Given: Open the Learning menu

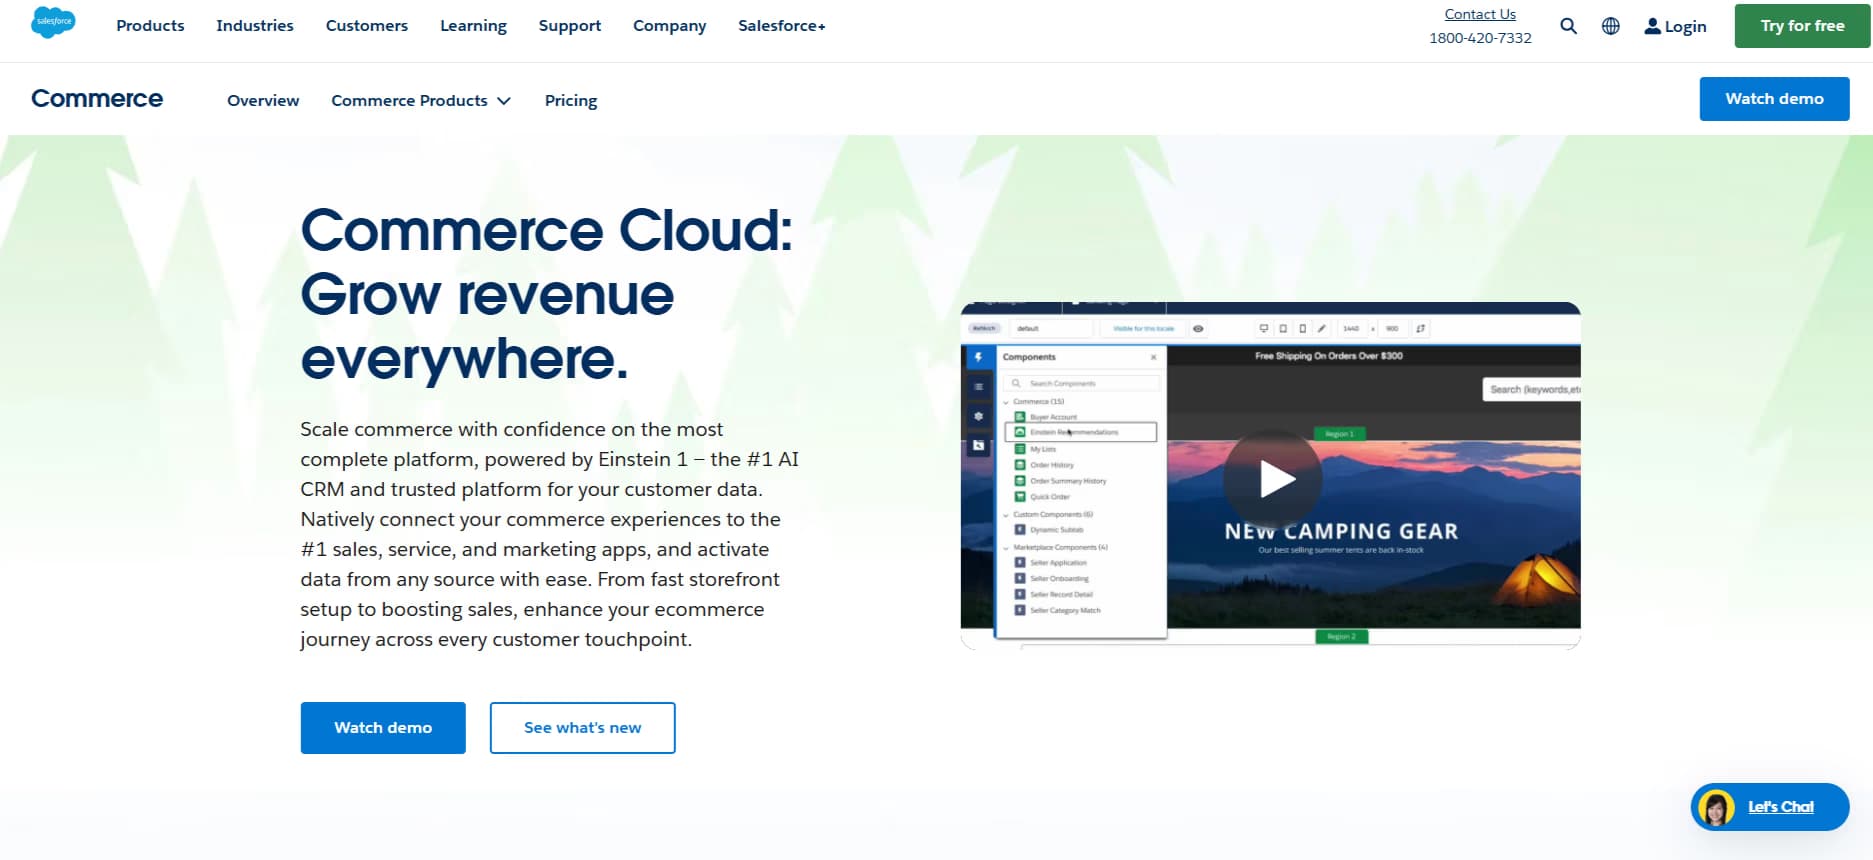Looking at the screenshot, I should pyautogui.click(x=473, y=26).
